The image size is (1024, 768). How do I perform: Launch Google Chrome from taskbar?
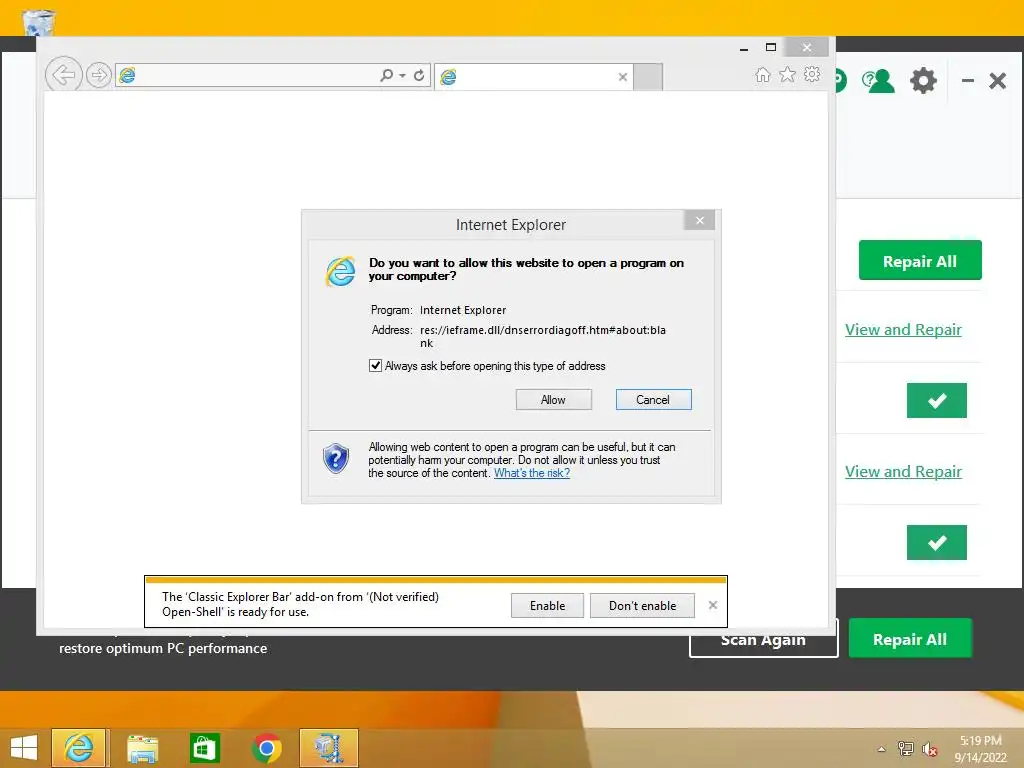point(266,748)
